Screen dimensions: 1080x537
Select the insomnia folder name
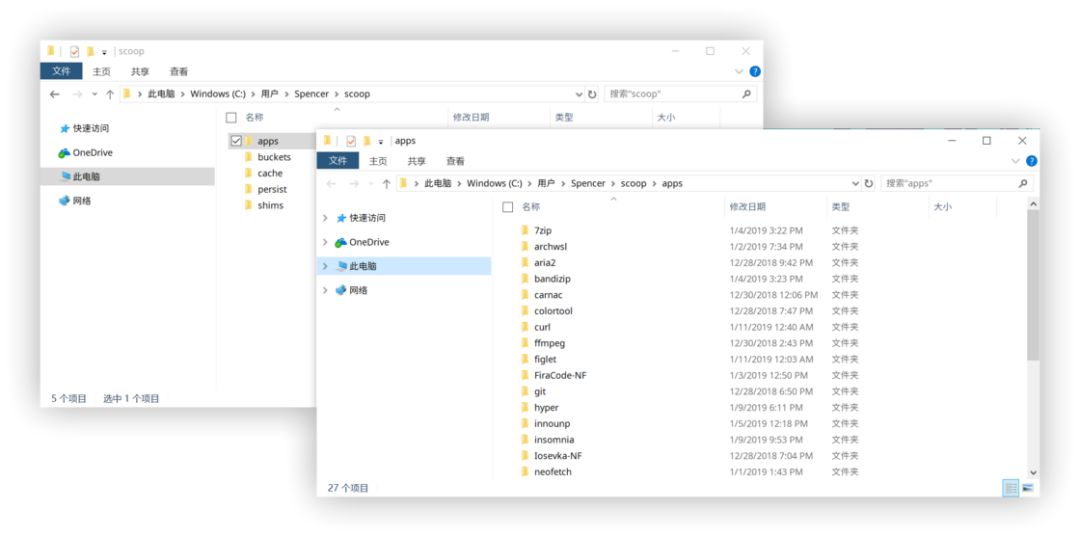click(x=554, y=440)
